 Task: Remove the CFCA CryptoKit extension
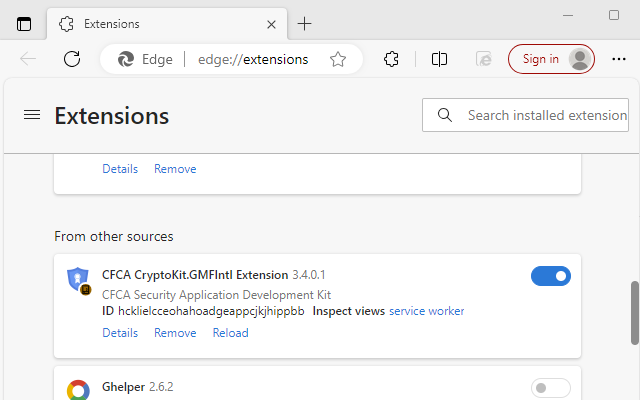pyautogui.click(x=175, y=333)
